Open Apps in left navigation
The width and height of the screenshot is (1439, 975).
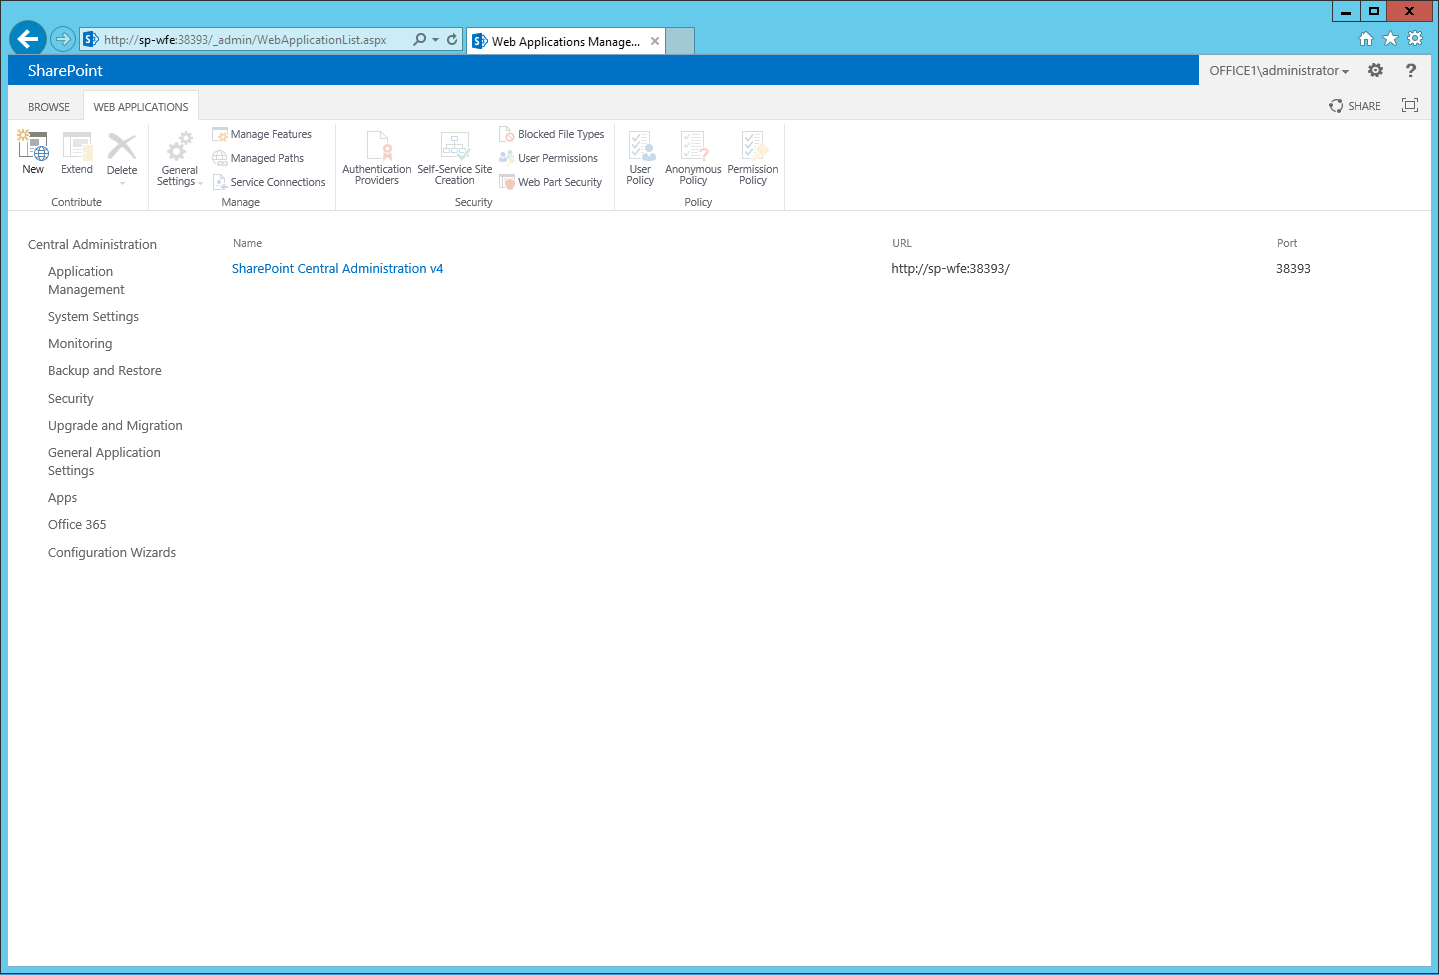[62, 498]
